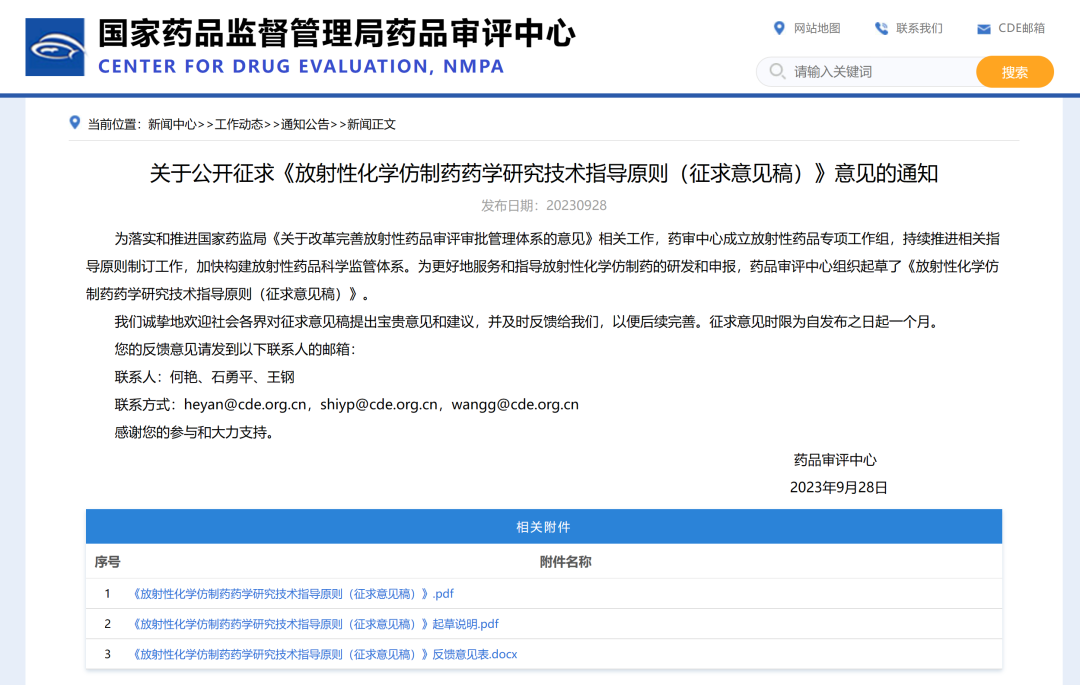Click the email wangg@cde.org.cn
This screenshot has width=1080, height=685.
515,405
